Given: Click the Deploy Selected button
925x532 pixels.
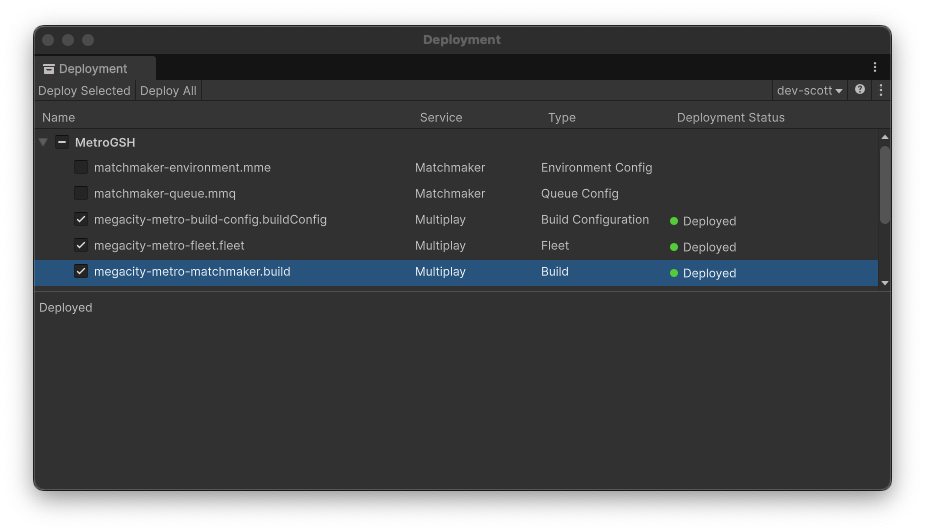Looking at the screenshot, I should coord(84,91).
